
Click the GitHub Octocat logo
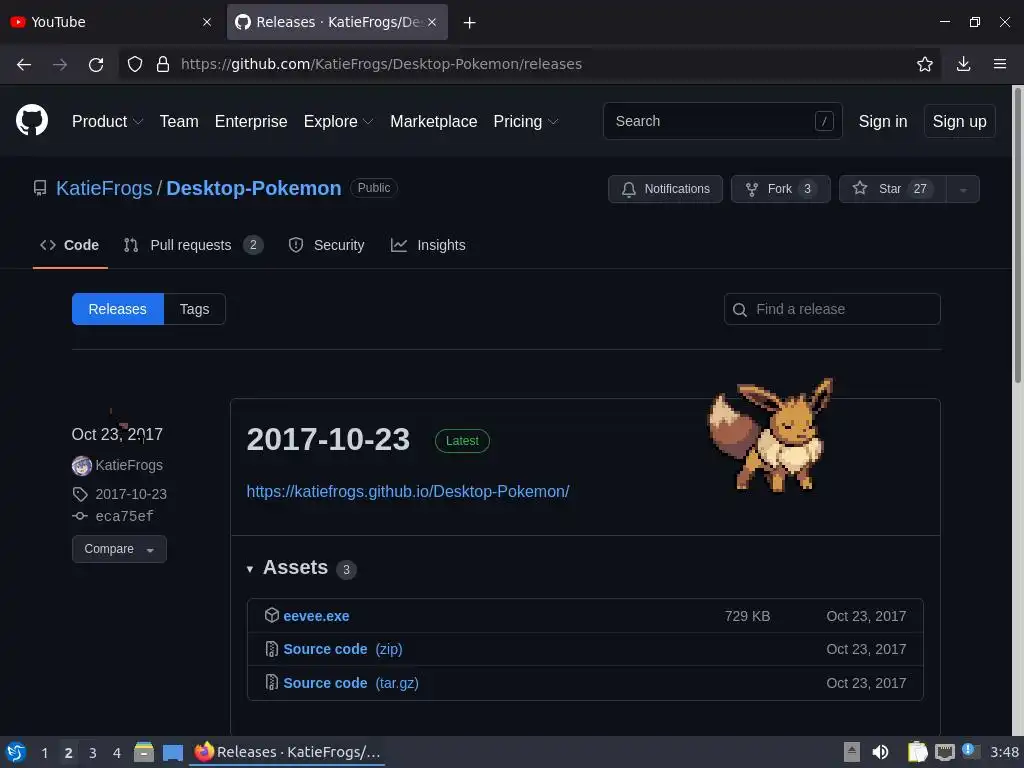click(32, 120)
